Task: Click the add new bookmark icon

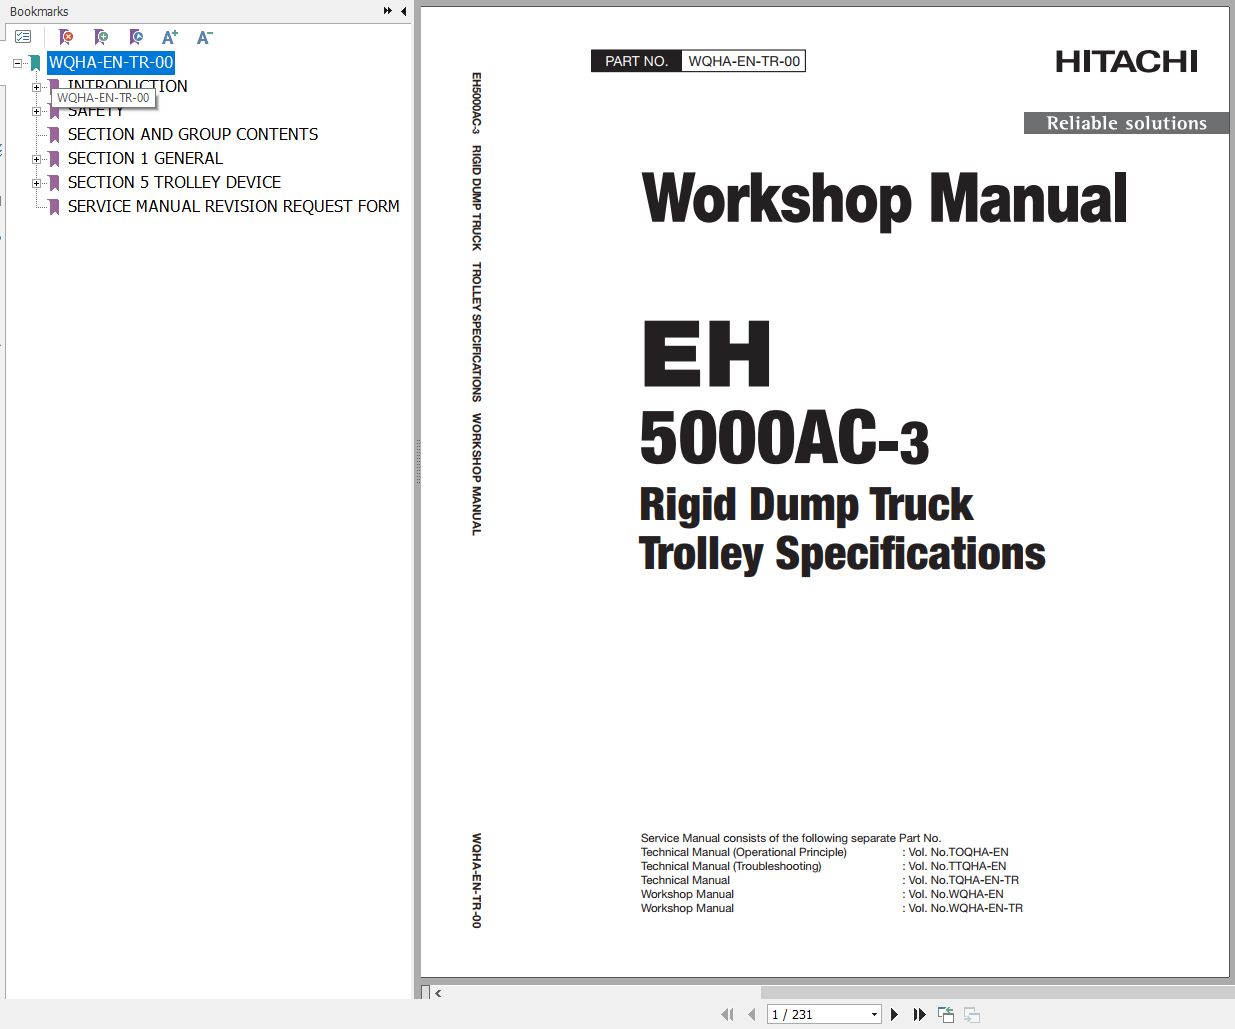Action: 101,37
